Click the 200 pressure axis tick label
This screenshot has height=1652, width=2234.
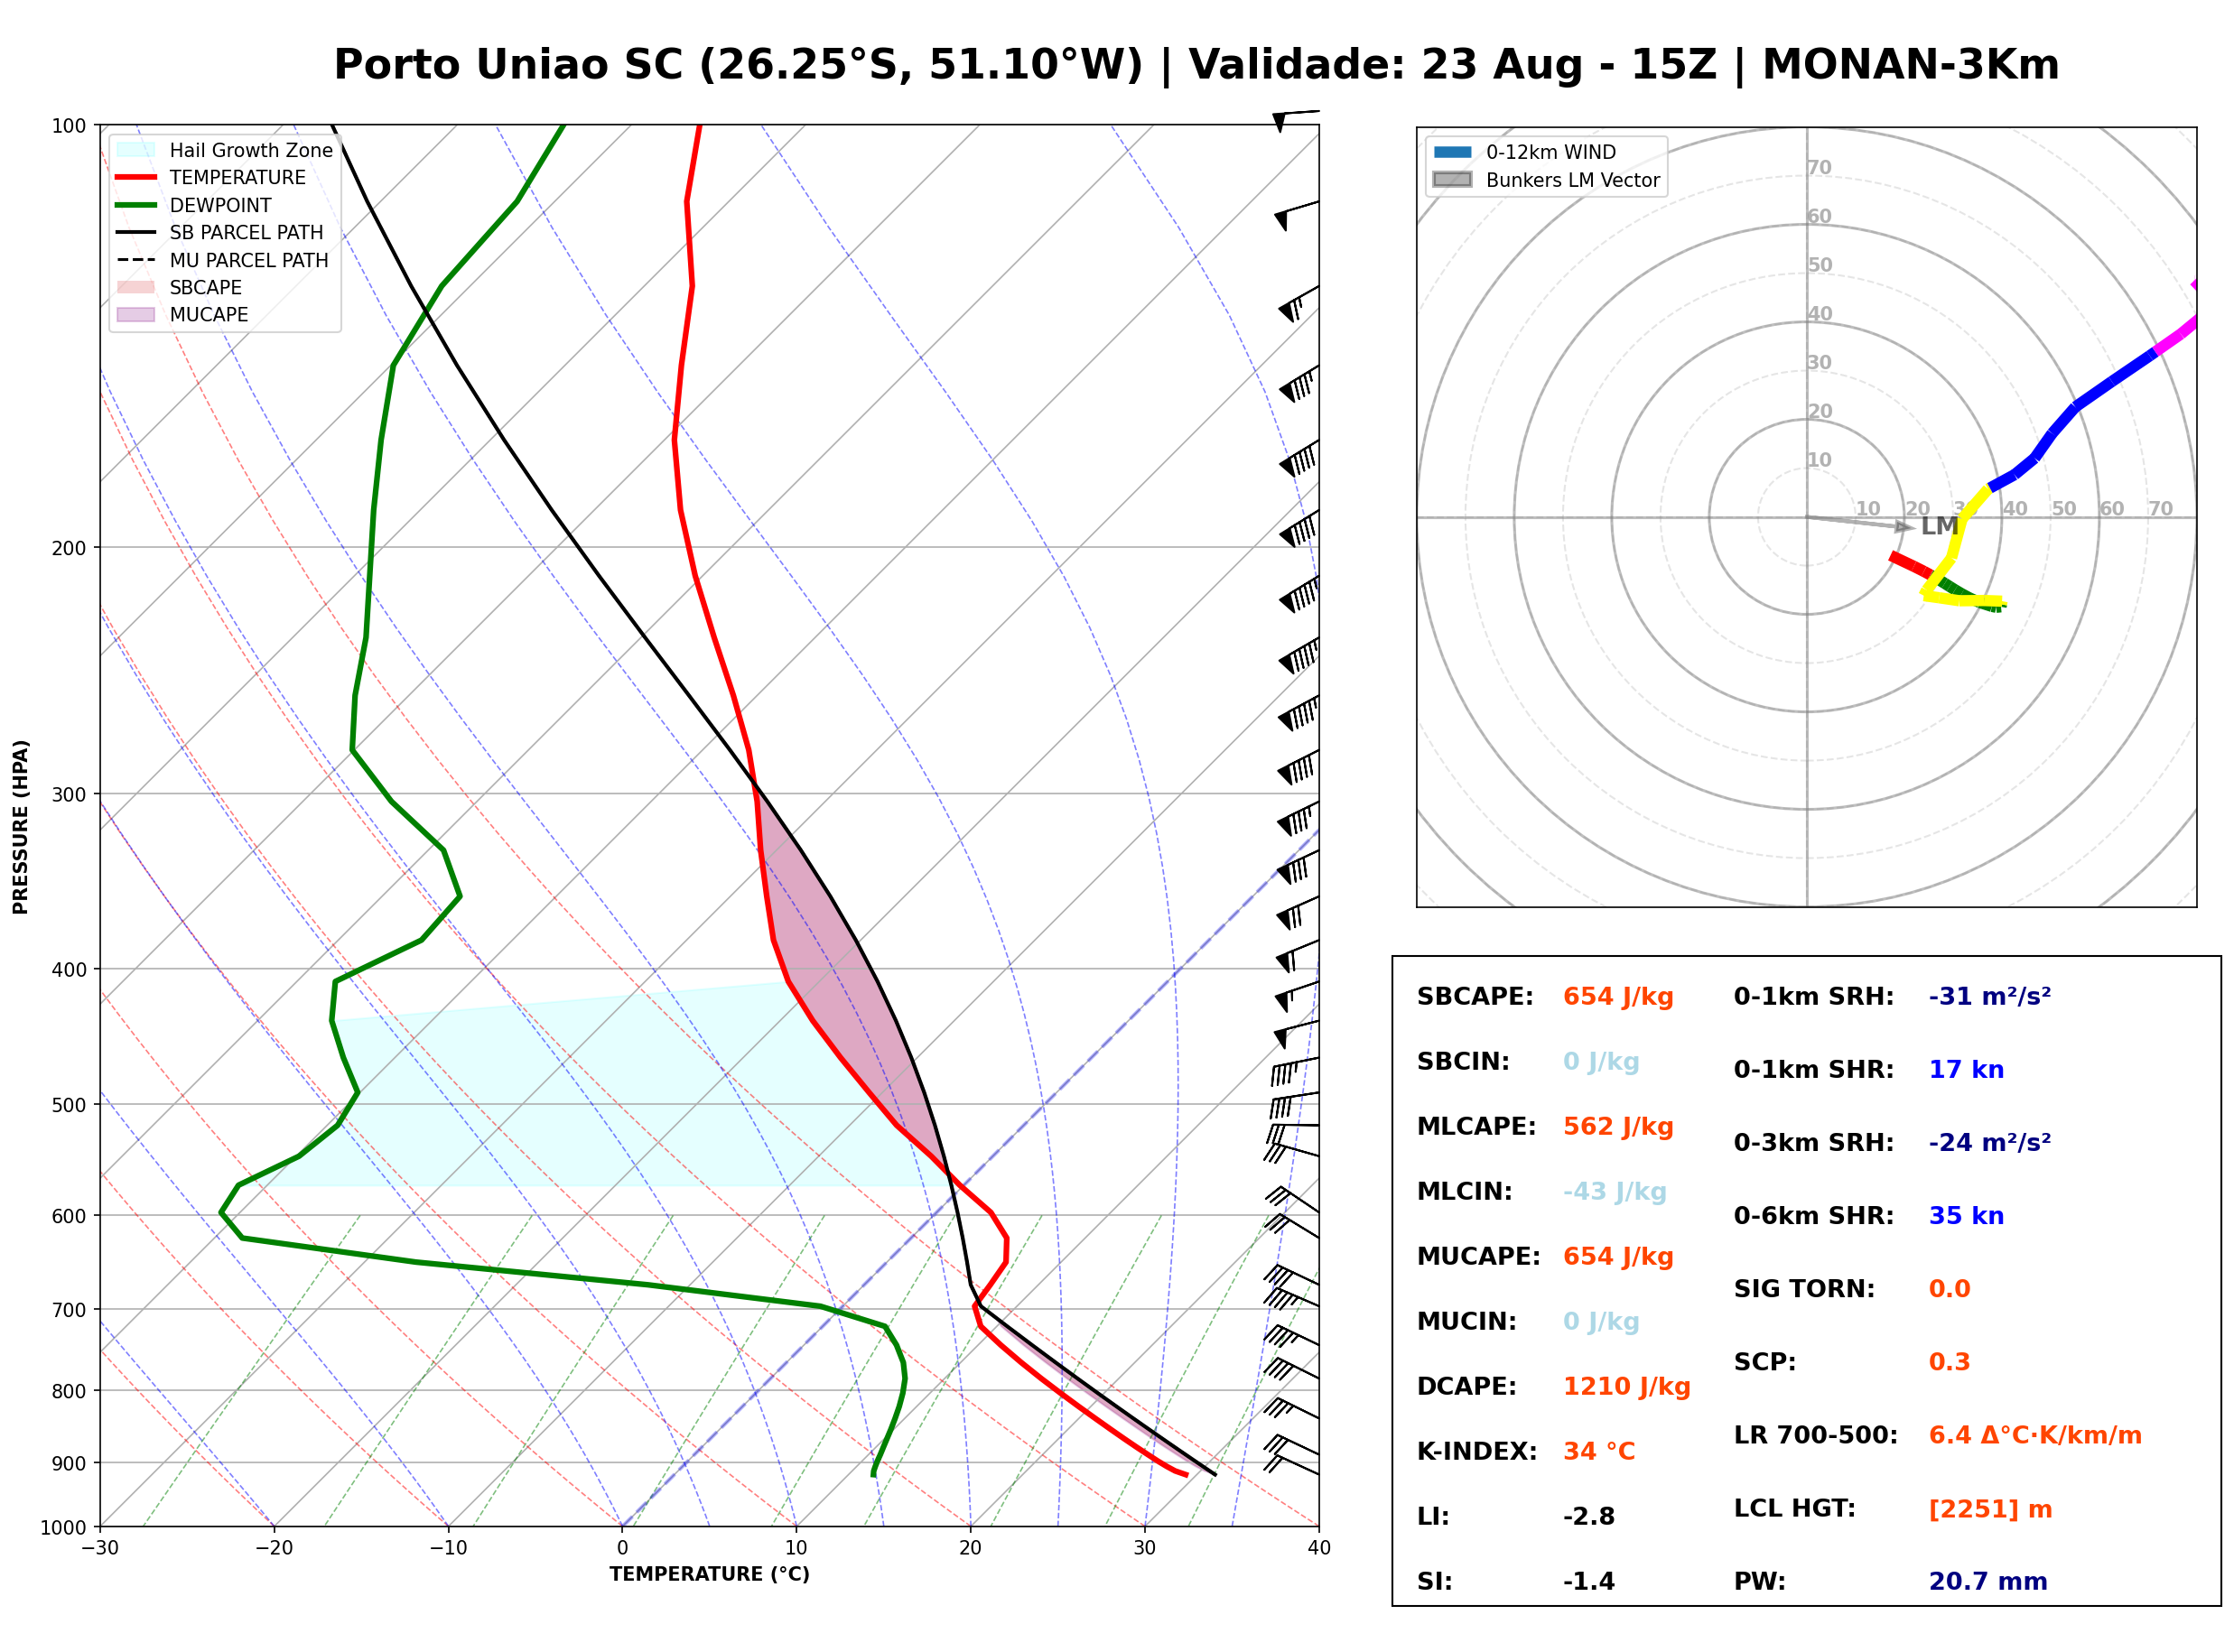click(69, 548)
